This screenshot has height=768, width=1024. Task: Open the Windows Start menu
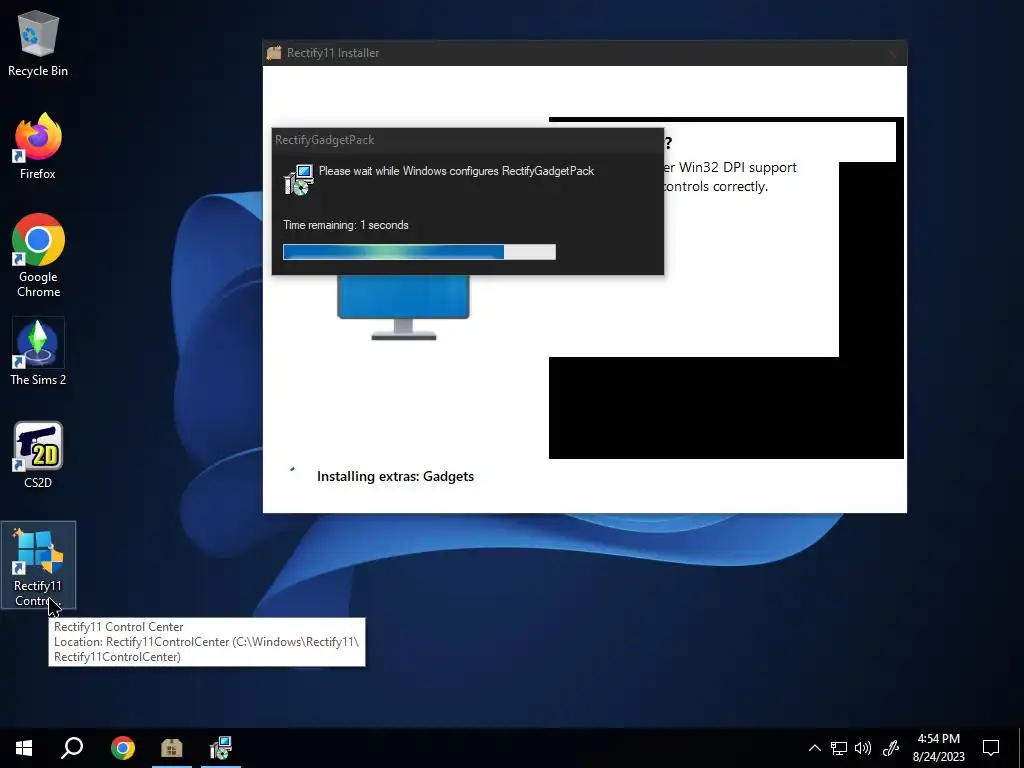click(24, 748)
